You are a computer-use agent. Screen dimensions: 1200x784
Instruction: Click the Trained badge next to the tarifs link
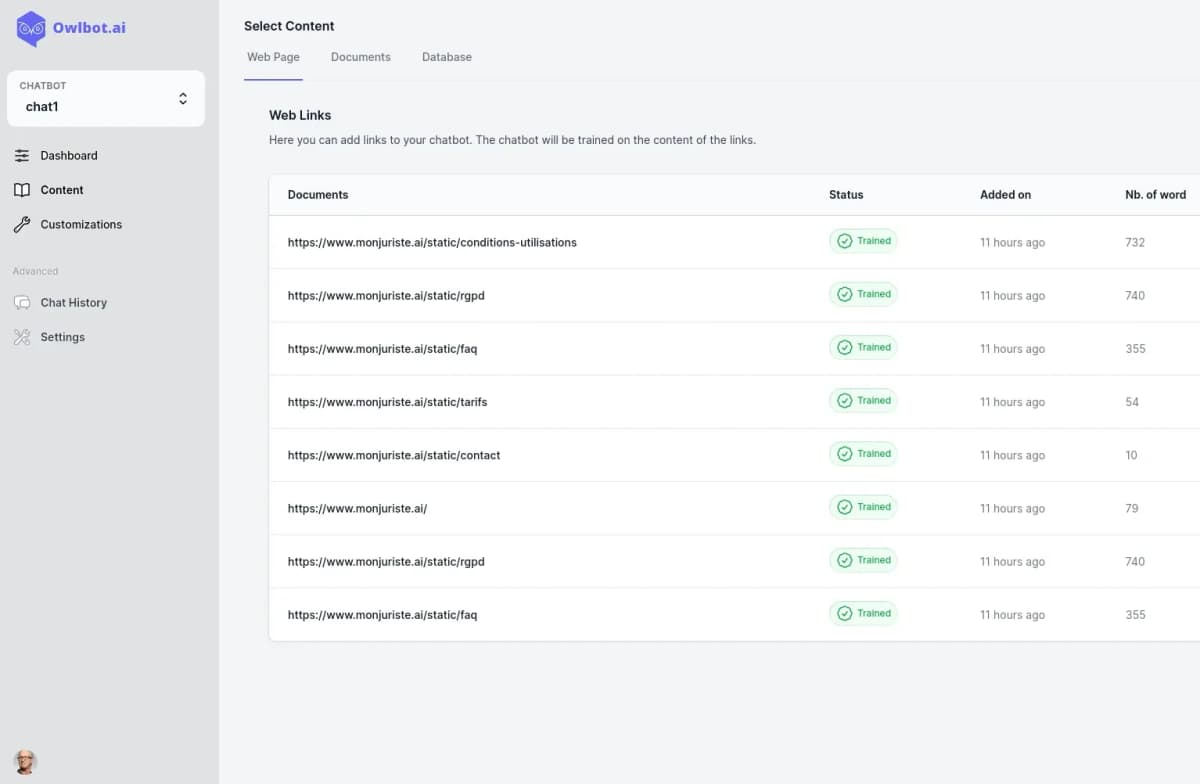(863, 400)
